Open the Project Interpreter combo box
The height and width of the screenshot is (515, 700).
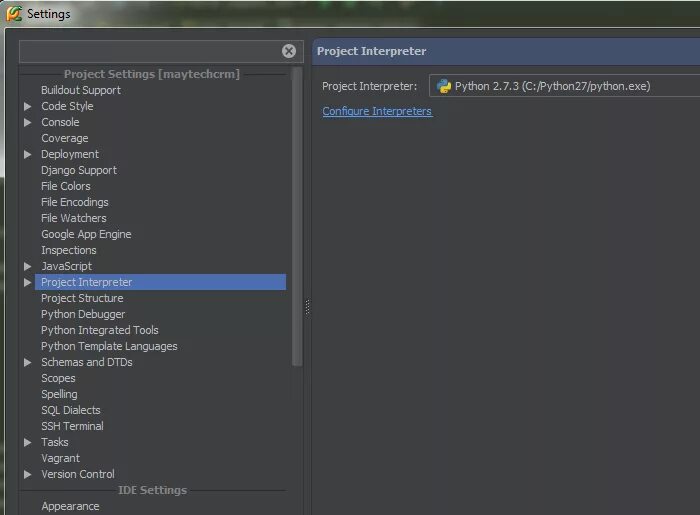point(564,86)
